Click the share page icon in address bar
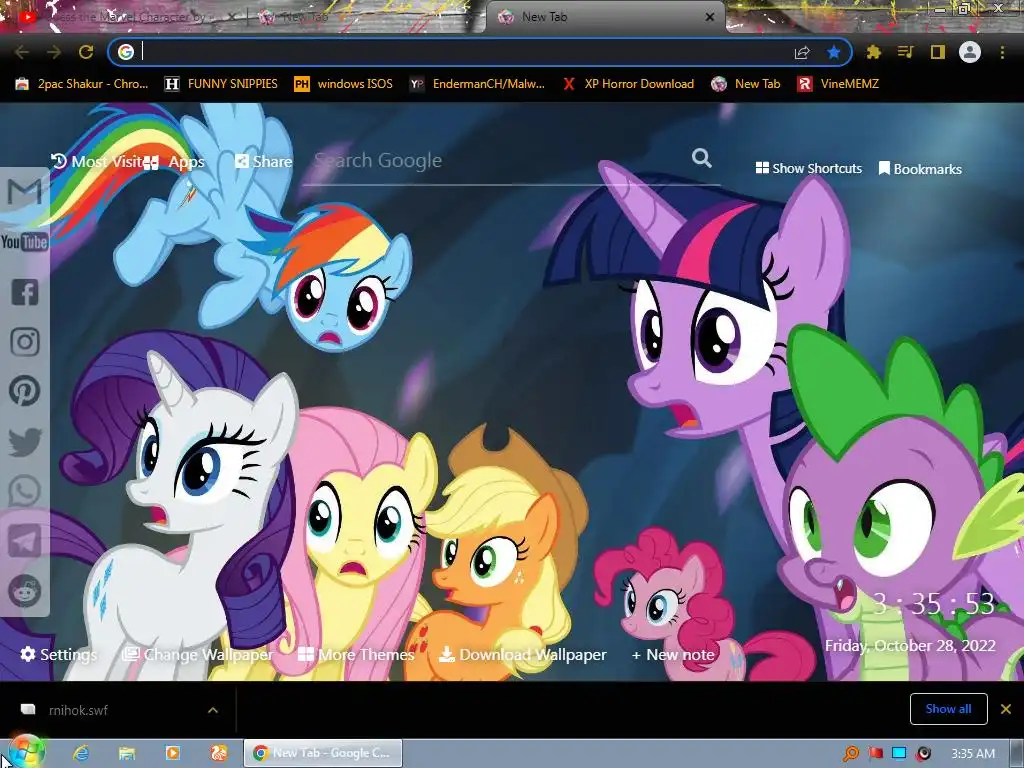The image size is (1024, 768). coord(802,52)
